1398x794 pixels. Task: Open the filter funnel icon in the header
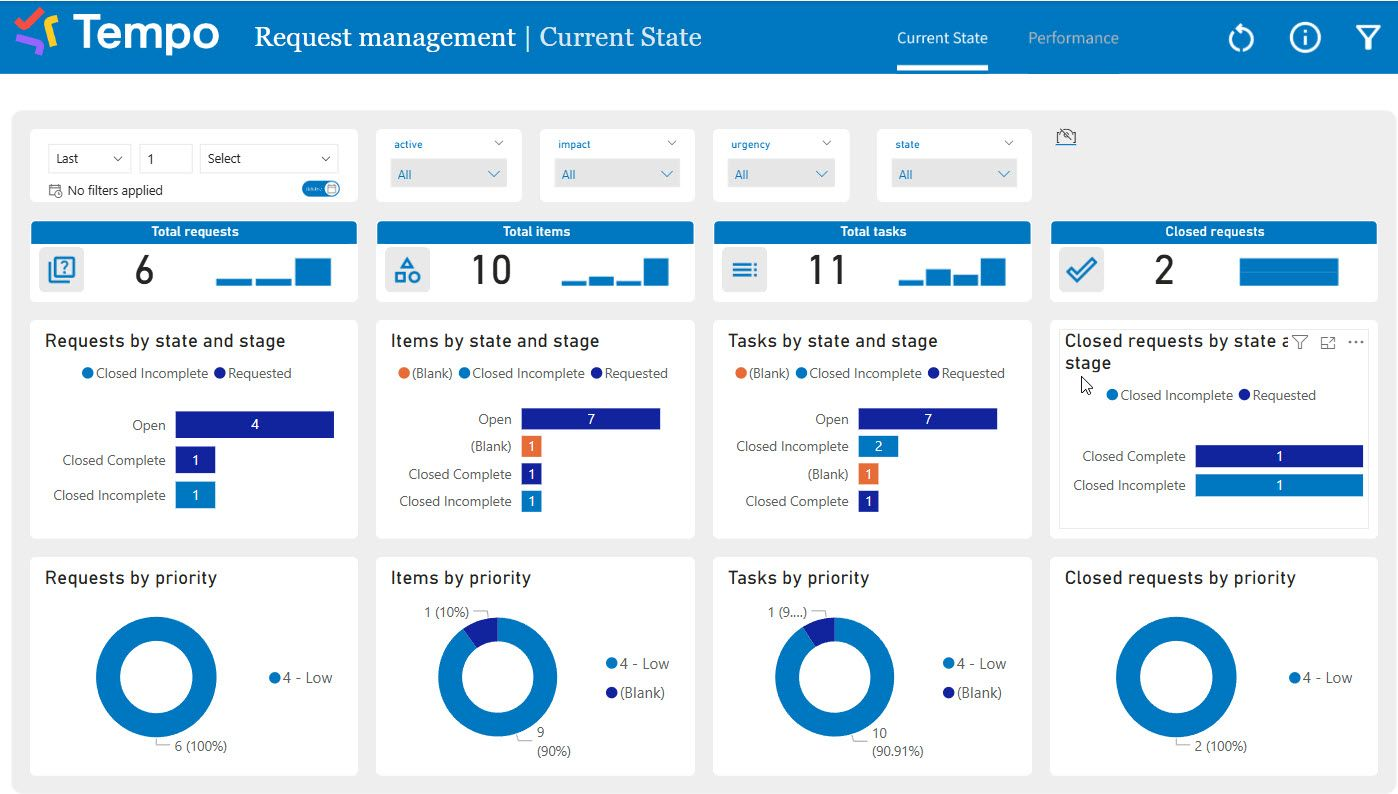click(x=1367, y=38)
